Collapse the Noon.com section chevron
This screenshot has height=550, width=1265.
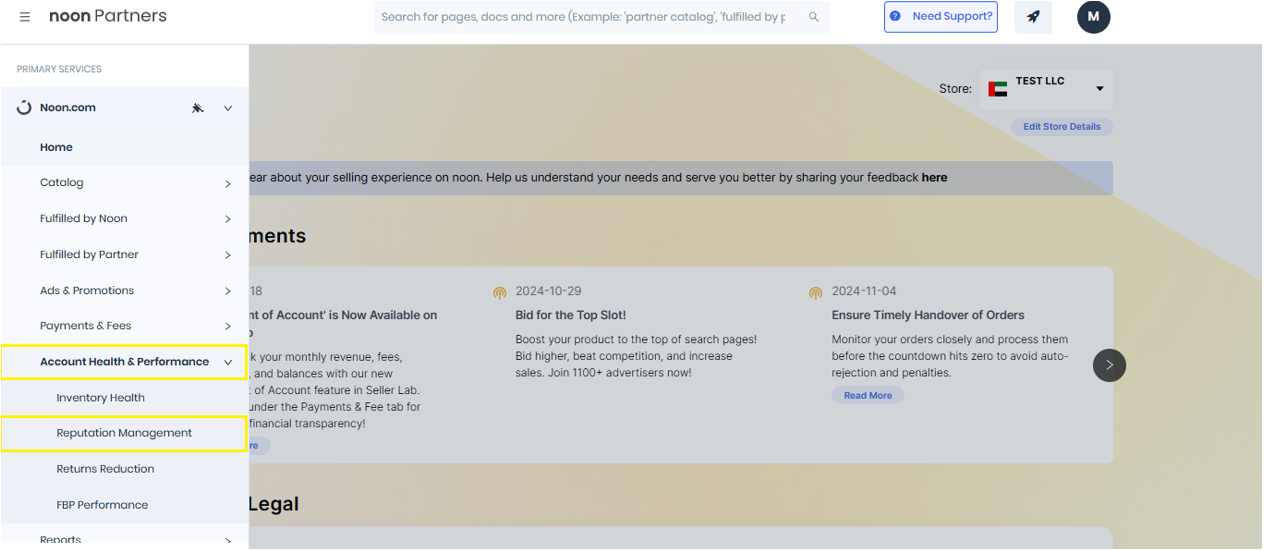[x=228, y=108]
